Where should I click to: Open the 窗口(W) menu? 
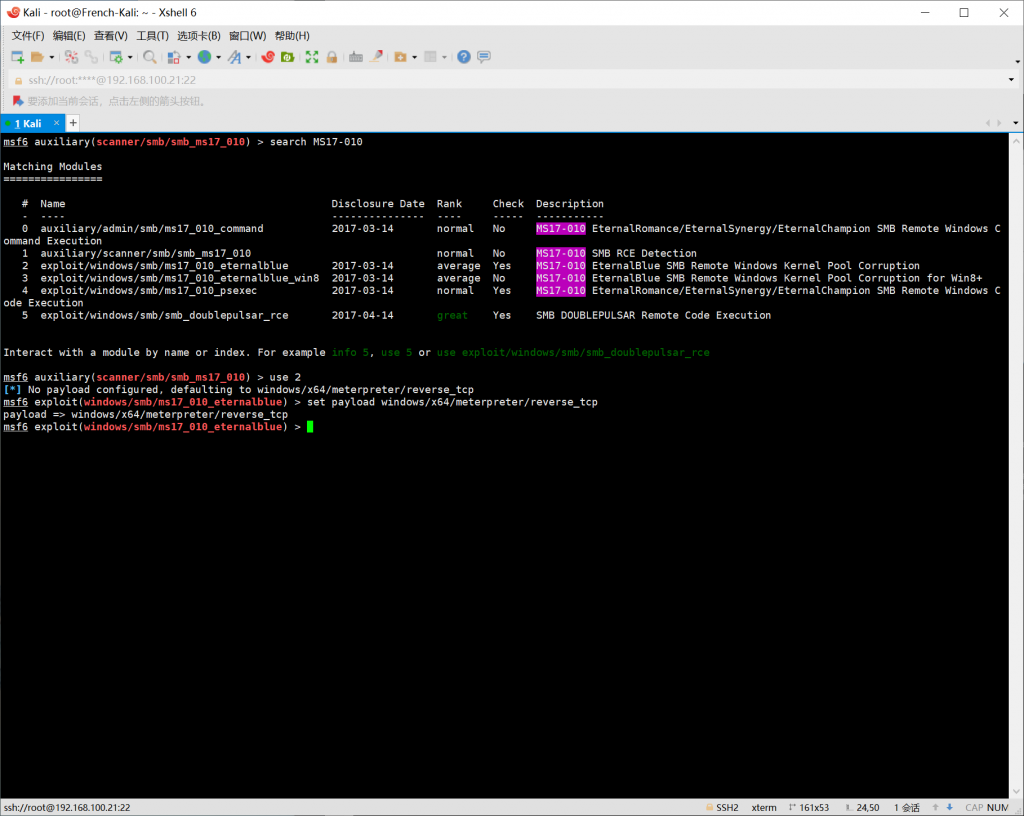pos(248,36)
